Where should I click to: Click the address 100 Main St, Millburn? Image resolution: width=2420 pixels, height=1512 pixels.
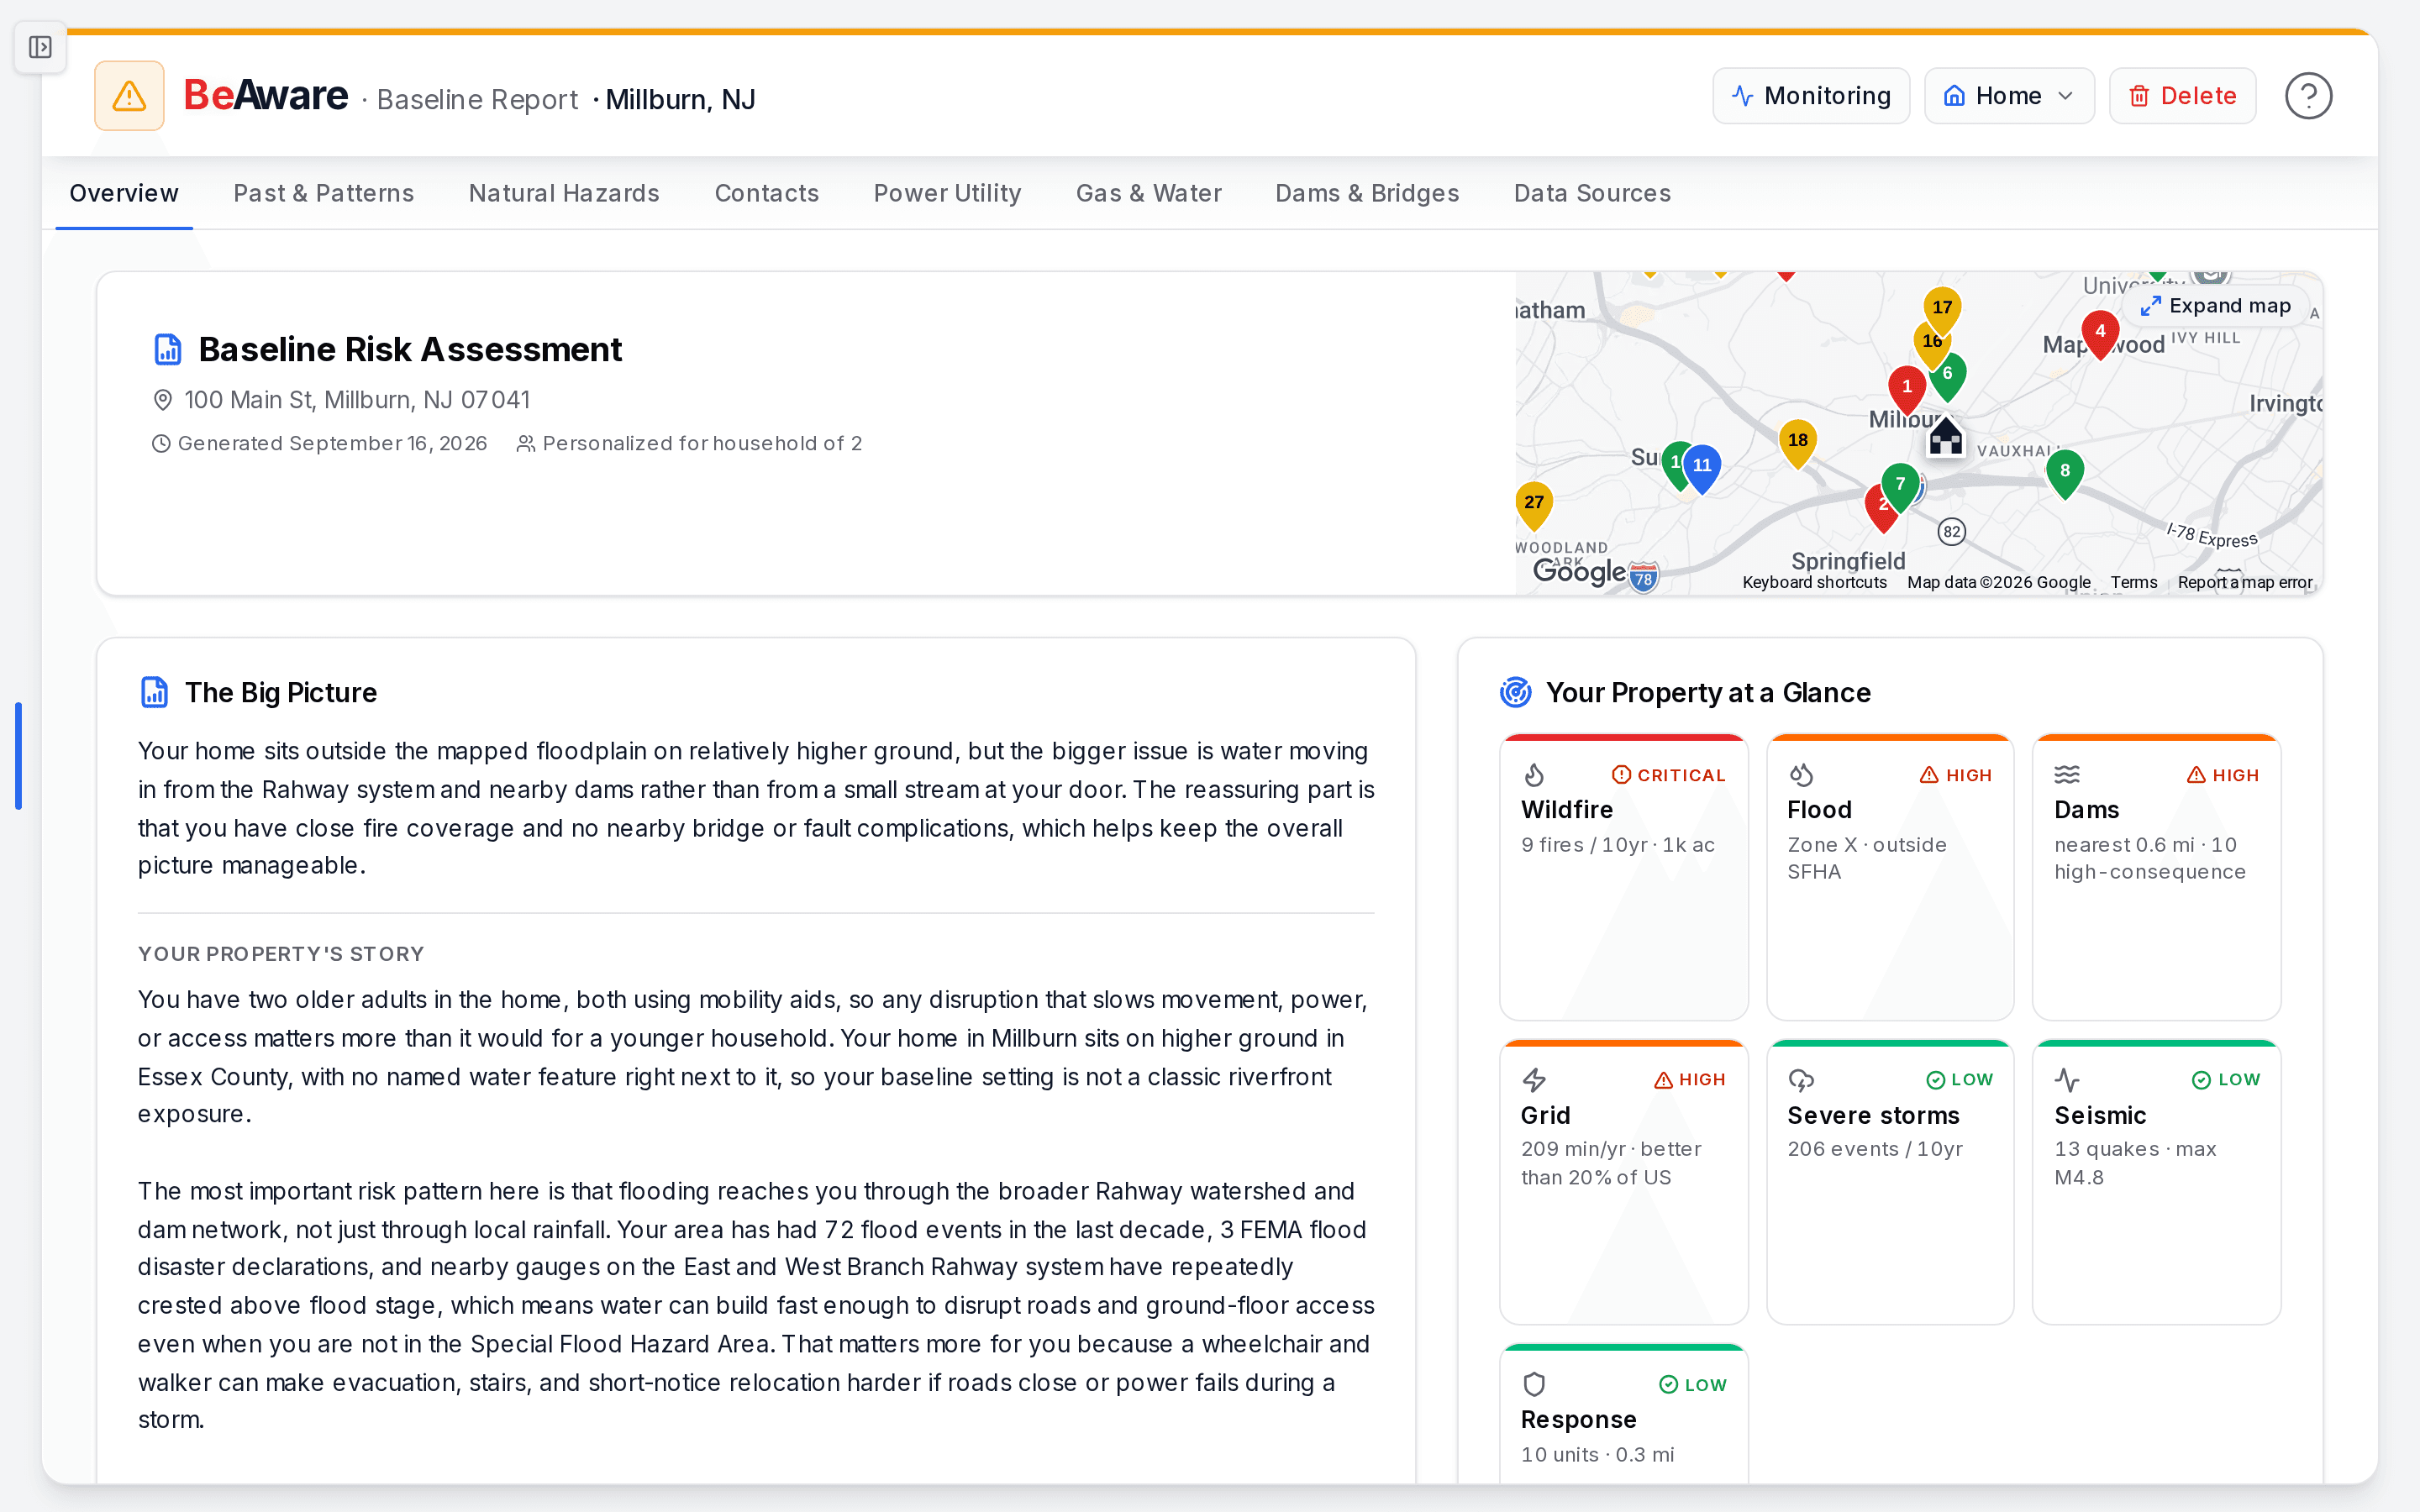(x=357, y=400)
